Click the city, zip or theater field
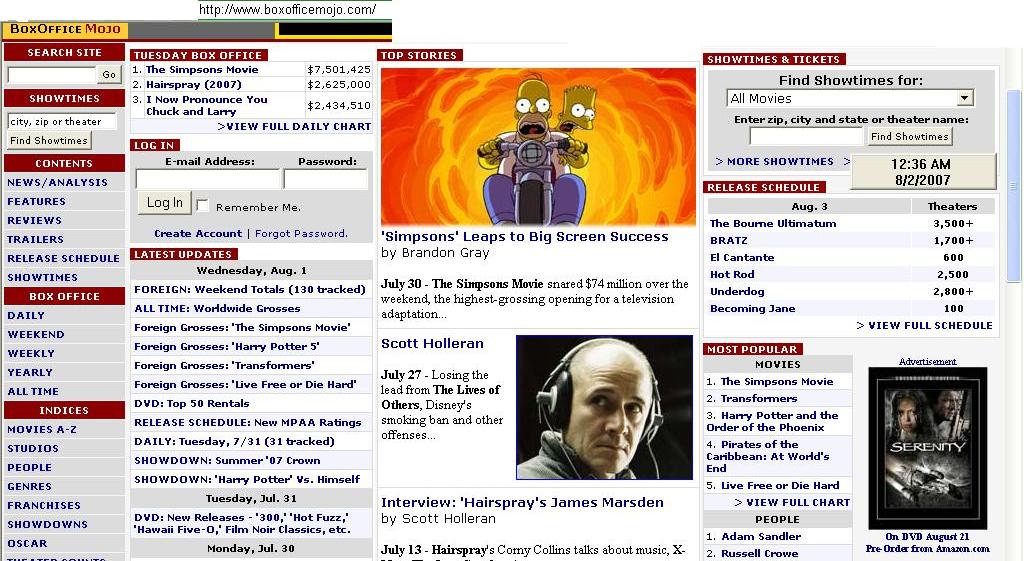The height and width of the screenshot is (561, 1024). tap(61, 121)
